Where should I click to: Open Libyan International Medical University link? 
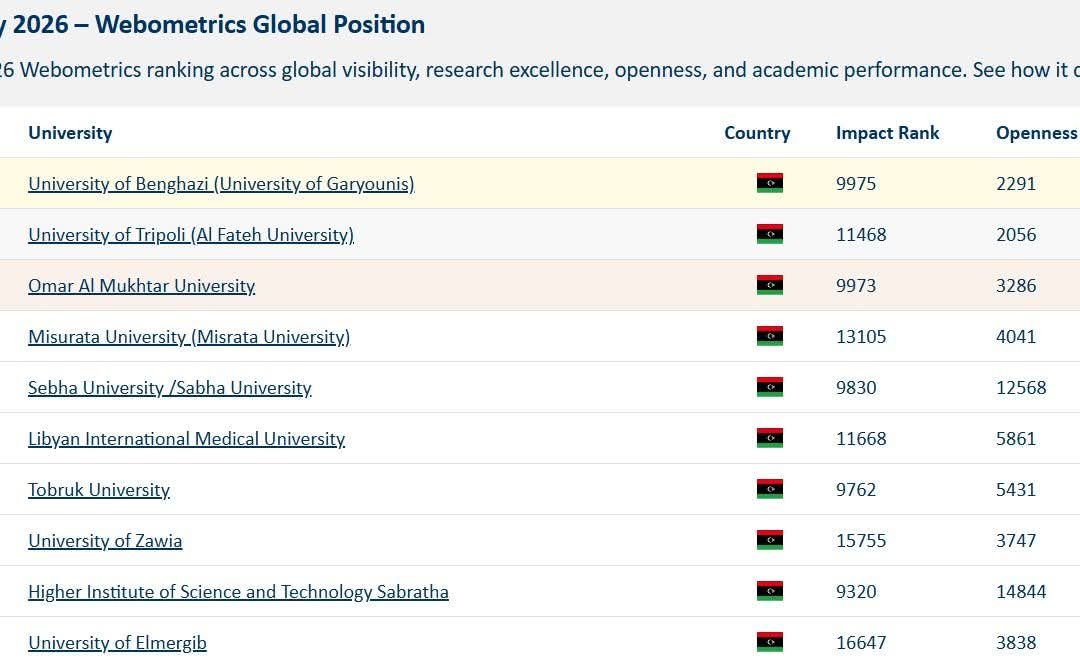[x=186, y=439]
